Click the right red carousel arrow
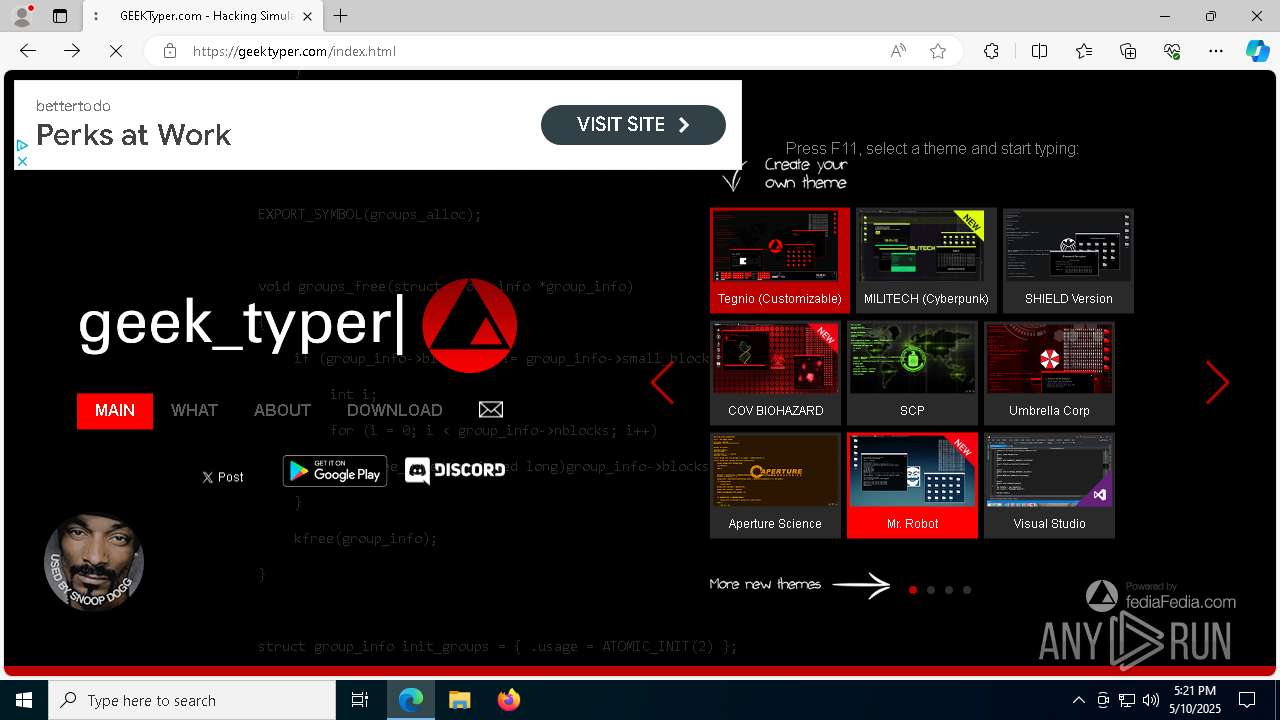 pyautogui.click(x=1217, y=382)
